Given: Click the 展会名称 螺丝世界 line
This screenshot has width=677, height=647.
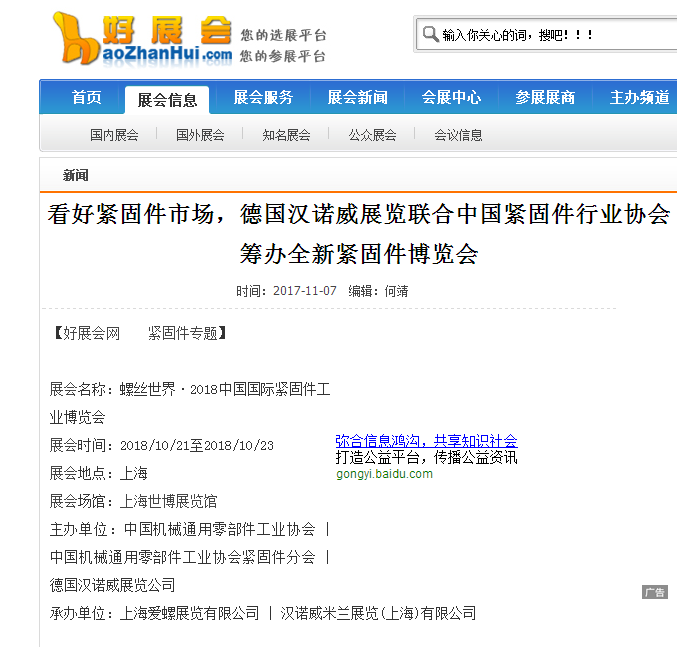Looking at the screenshot, I should click(x=190, y=403).
